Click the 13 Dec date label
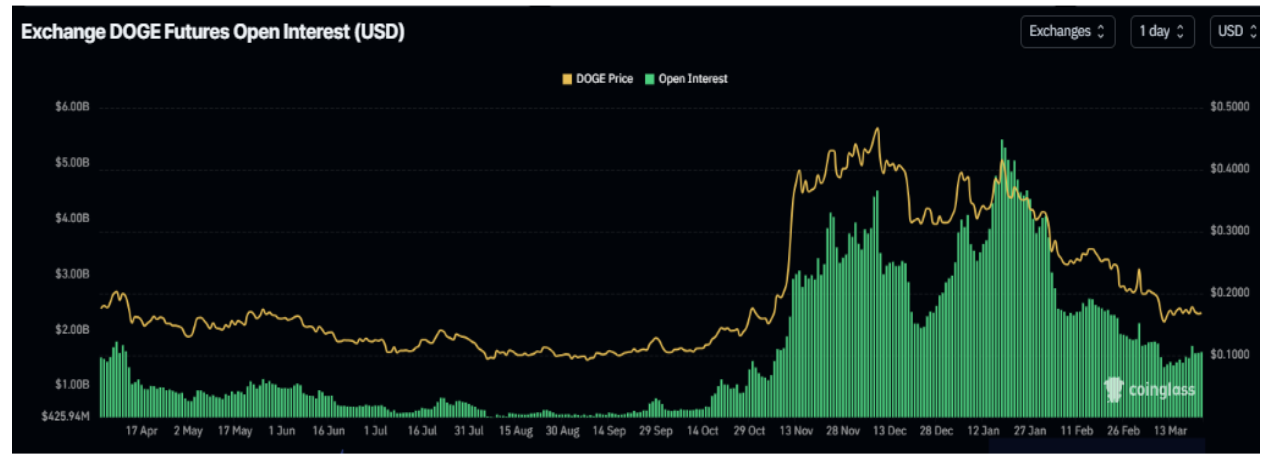The height and width of the screenshot is (460, 1266). (889, 431)
